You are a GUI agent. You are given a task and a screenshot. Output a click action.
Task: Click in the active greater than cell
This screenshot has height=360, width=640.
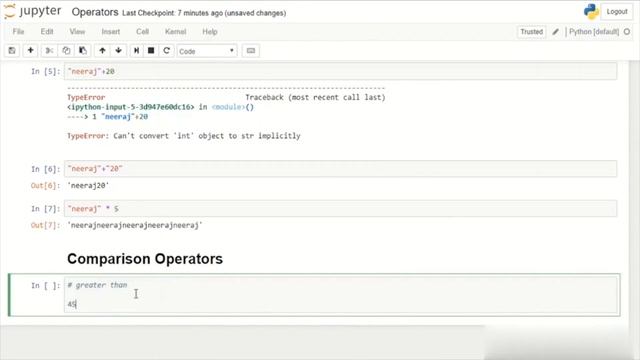[x=340, y=295]
